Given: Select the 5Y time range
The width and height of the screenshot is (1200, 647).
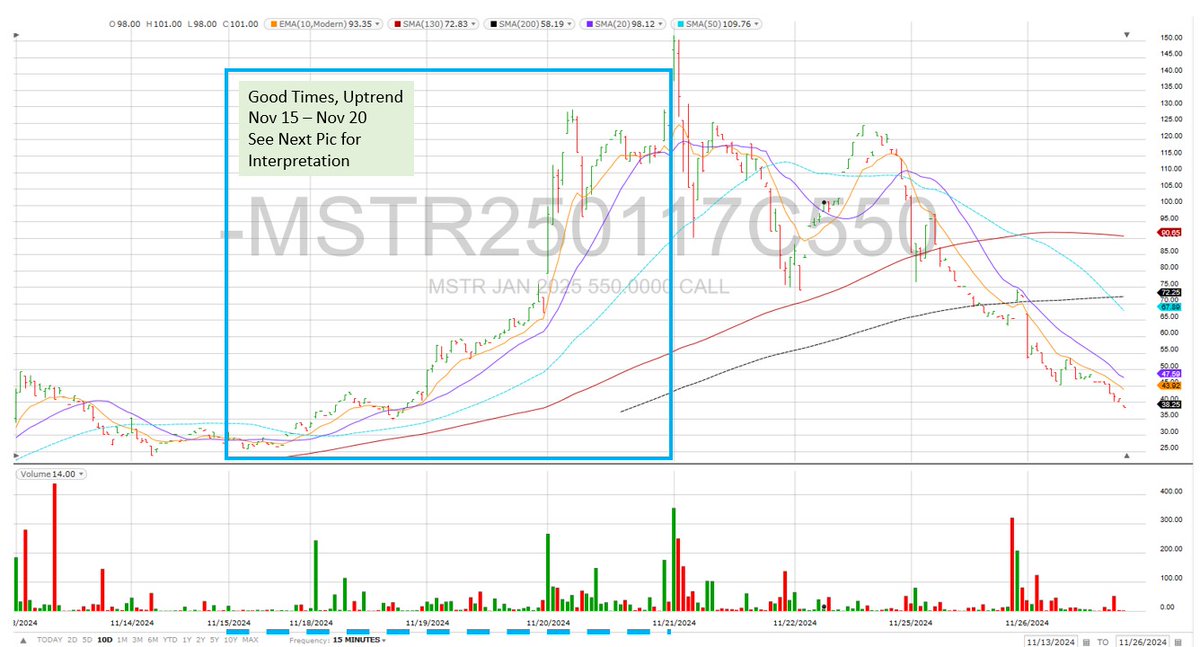Looking at the screenshot, I should tap(216, 640).
